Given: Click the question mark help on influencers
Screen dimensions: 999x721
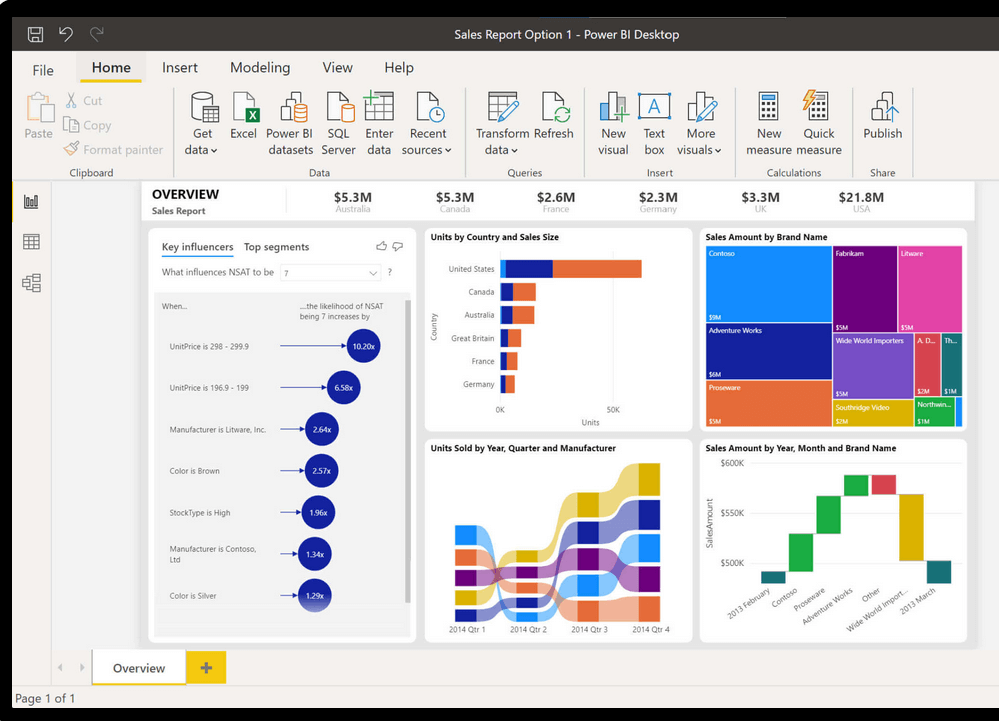Looking at the screenshot, I should [390, 273].
